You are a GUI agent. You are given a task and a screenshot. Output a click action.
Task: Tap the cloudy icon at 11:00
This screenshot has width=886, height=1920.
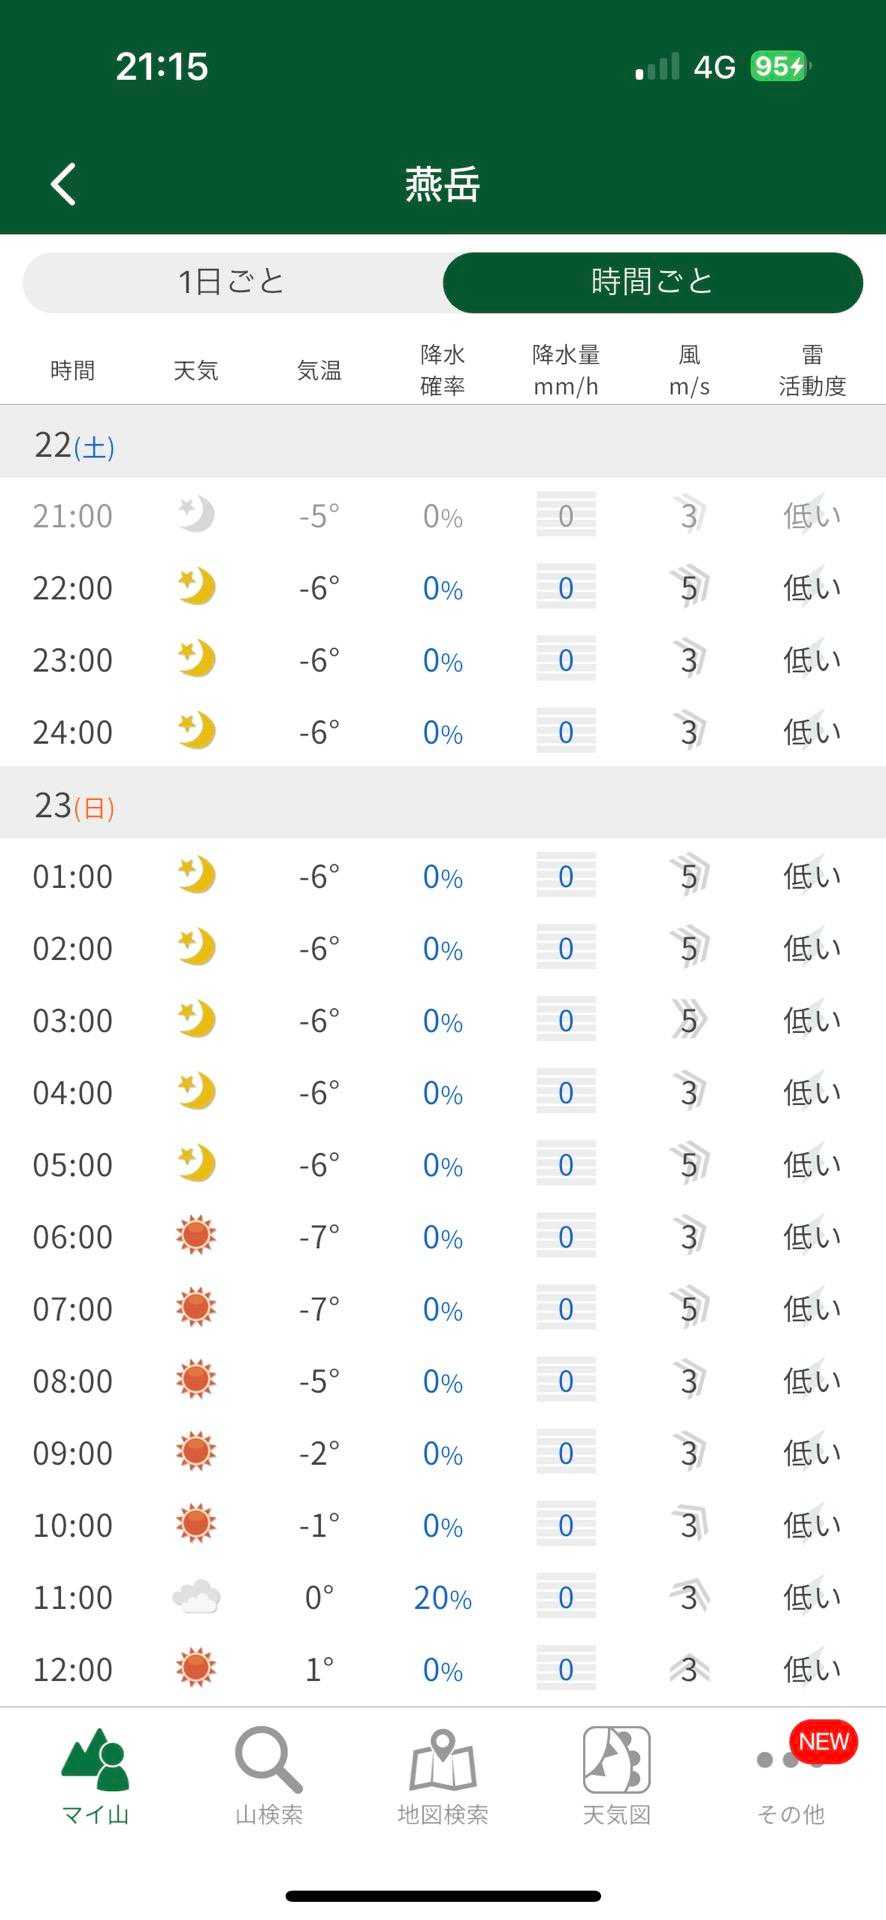(x=196, y=1597)
